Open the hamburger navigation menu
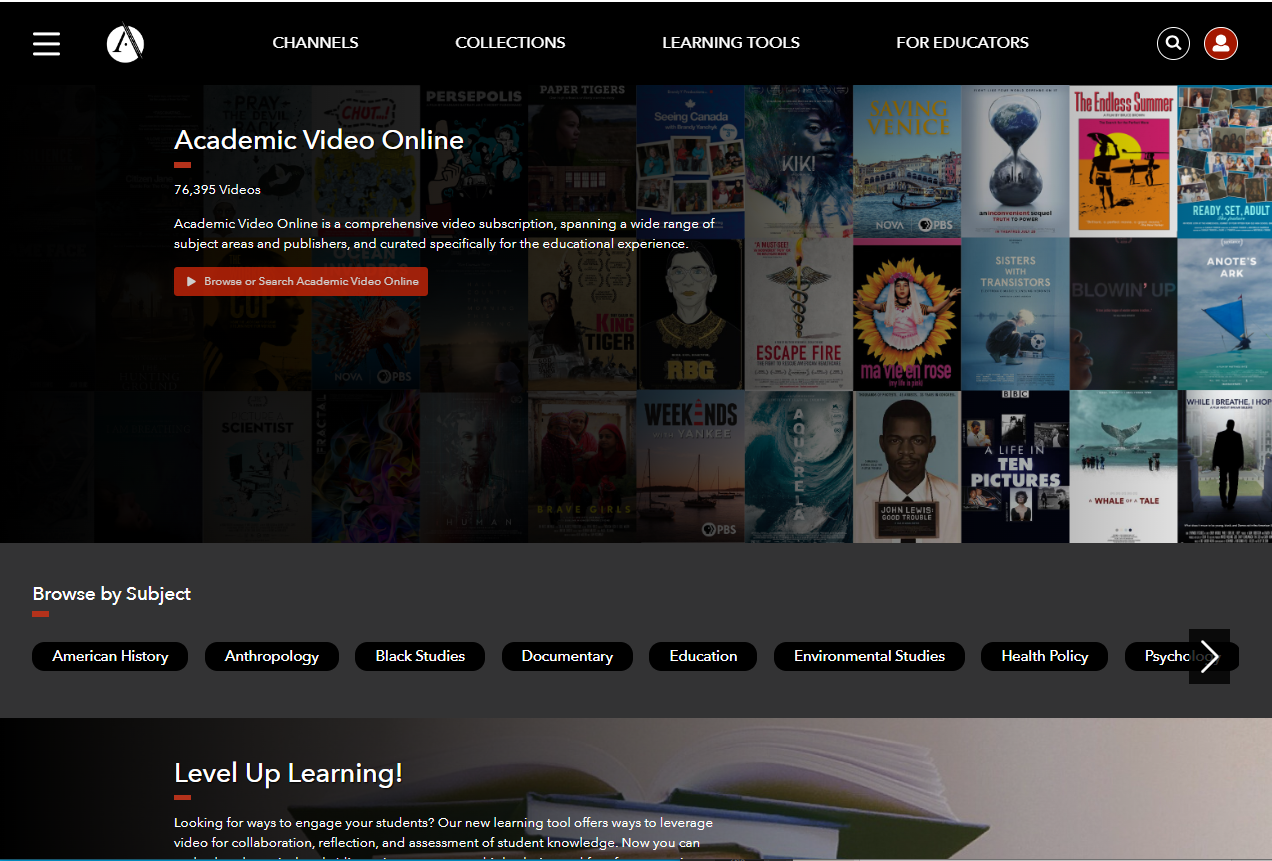 pos(46,43)
